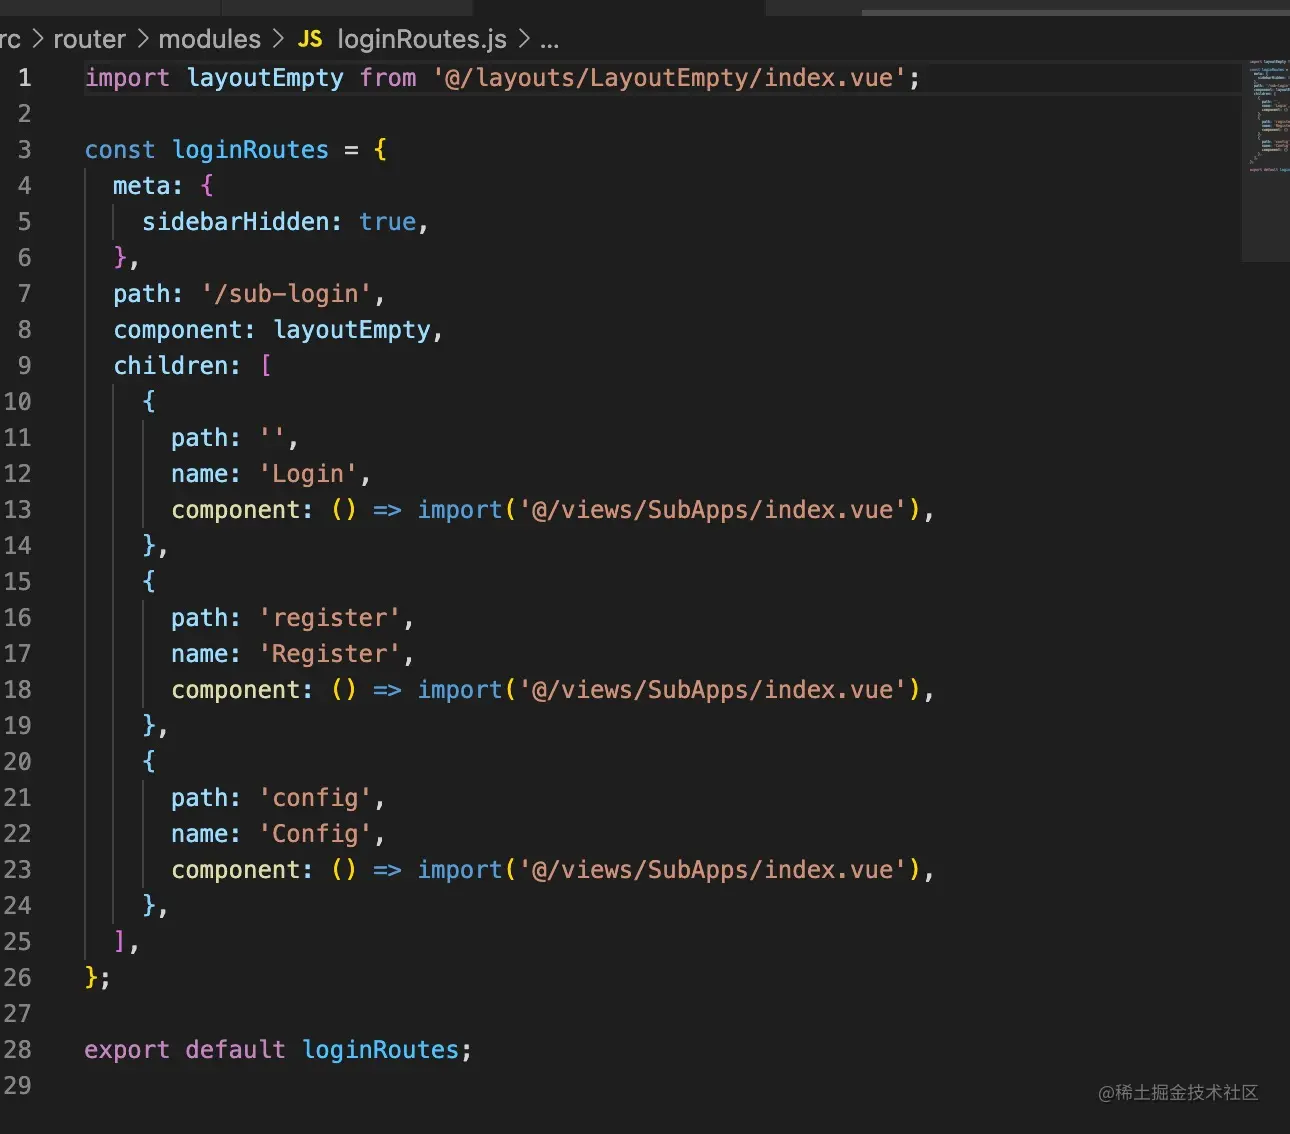Click line number 28 in gutter
Viewport: 1290px width, 1134px height.
[18, 1050]
